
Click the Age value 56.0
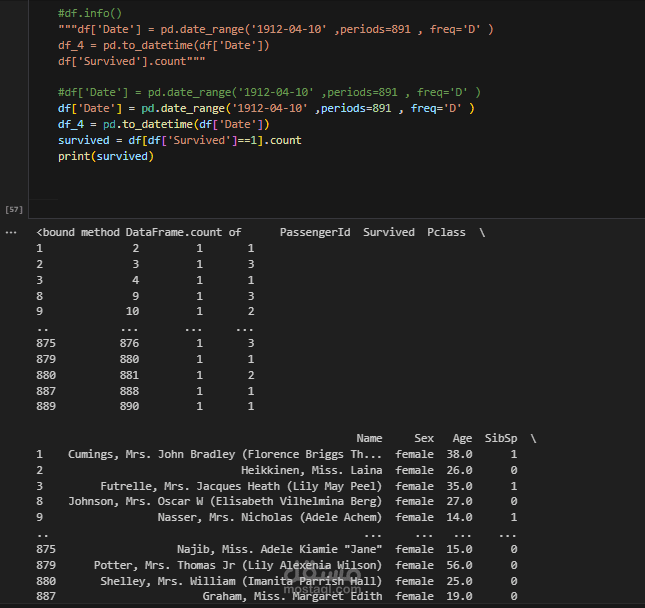[459, 565]
